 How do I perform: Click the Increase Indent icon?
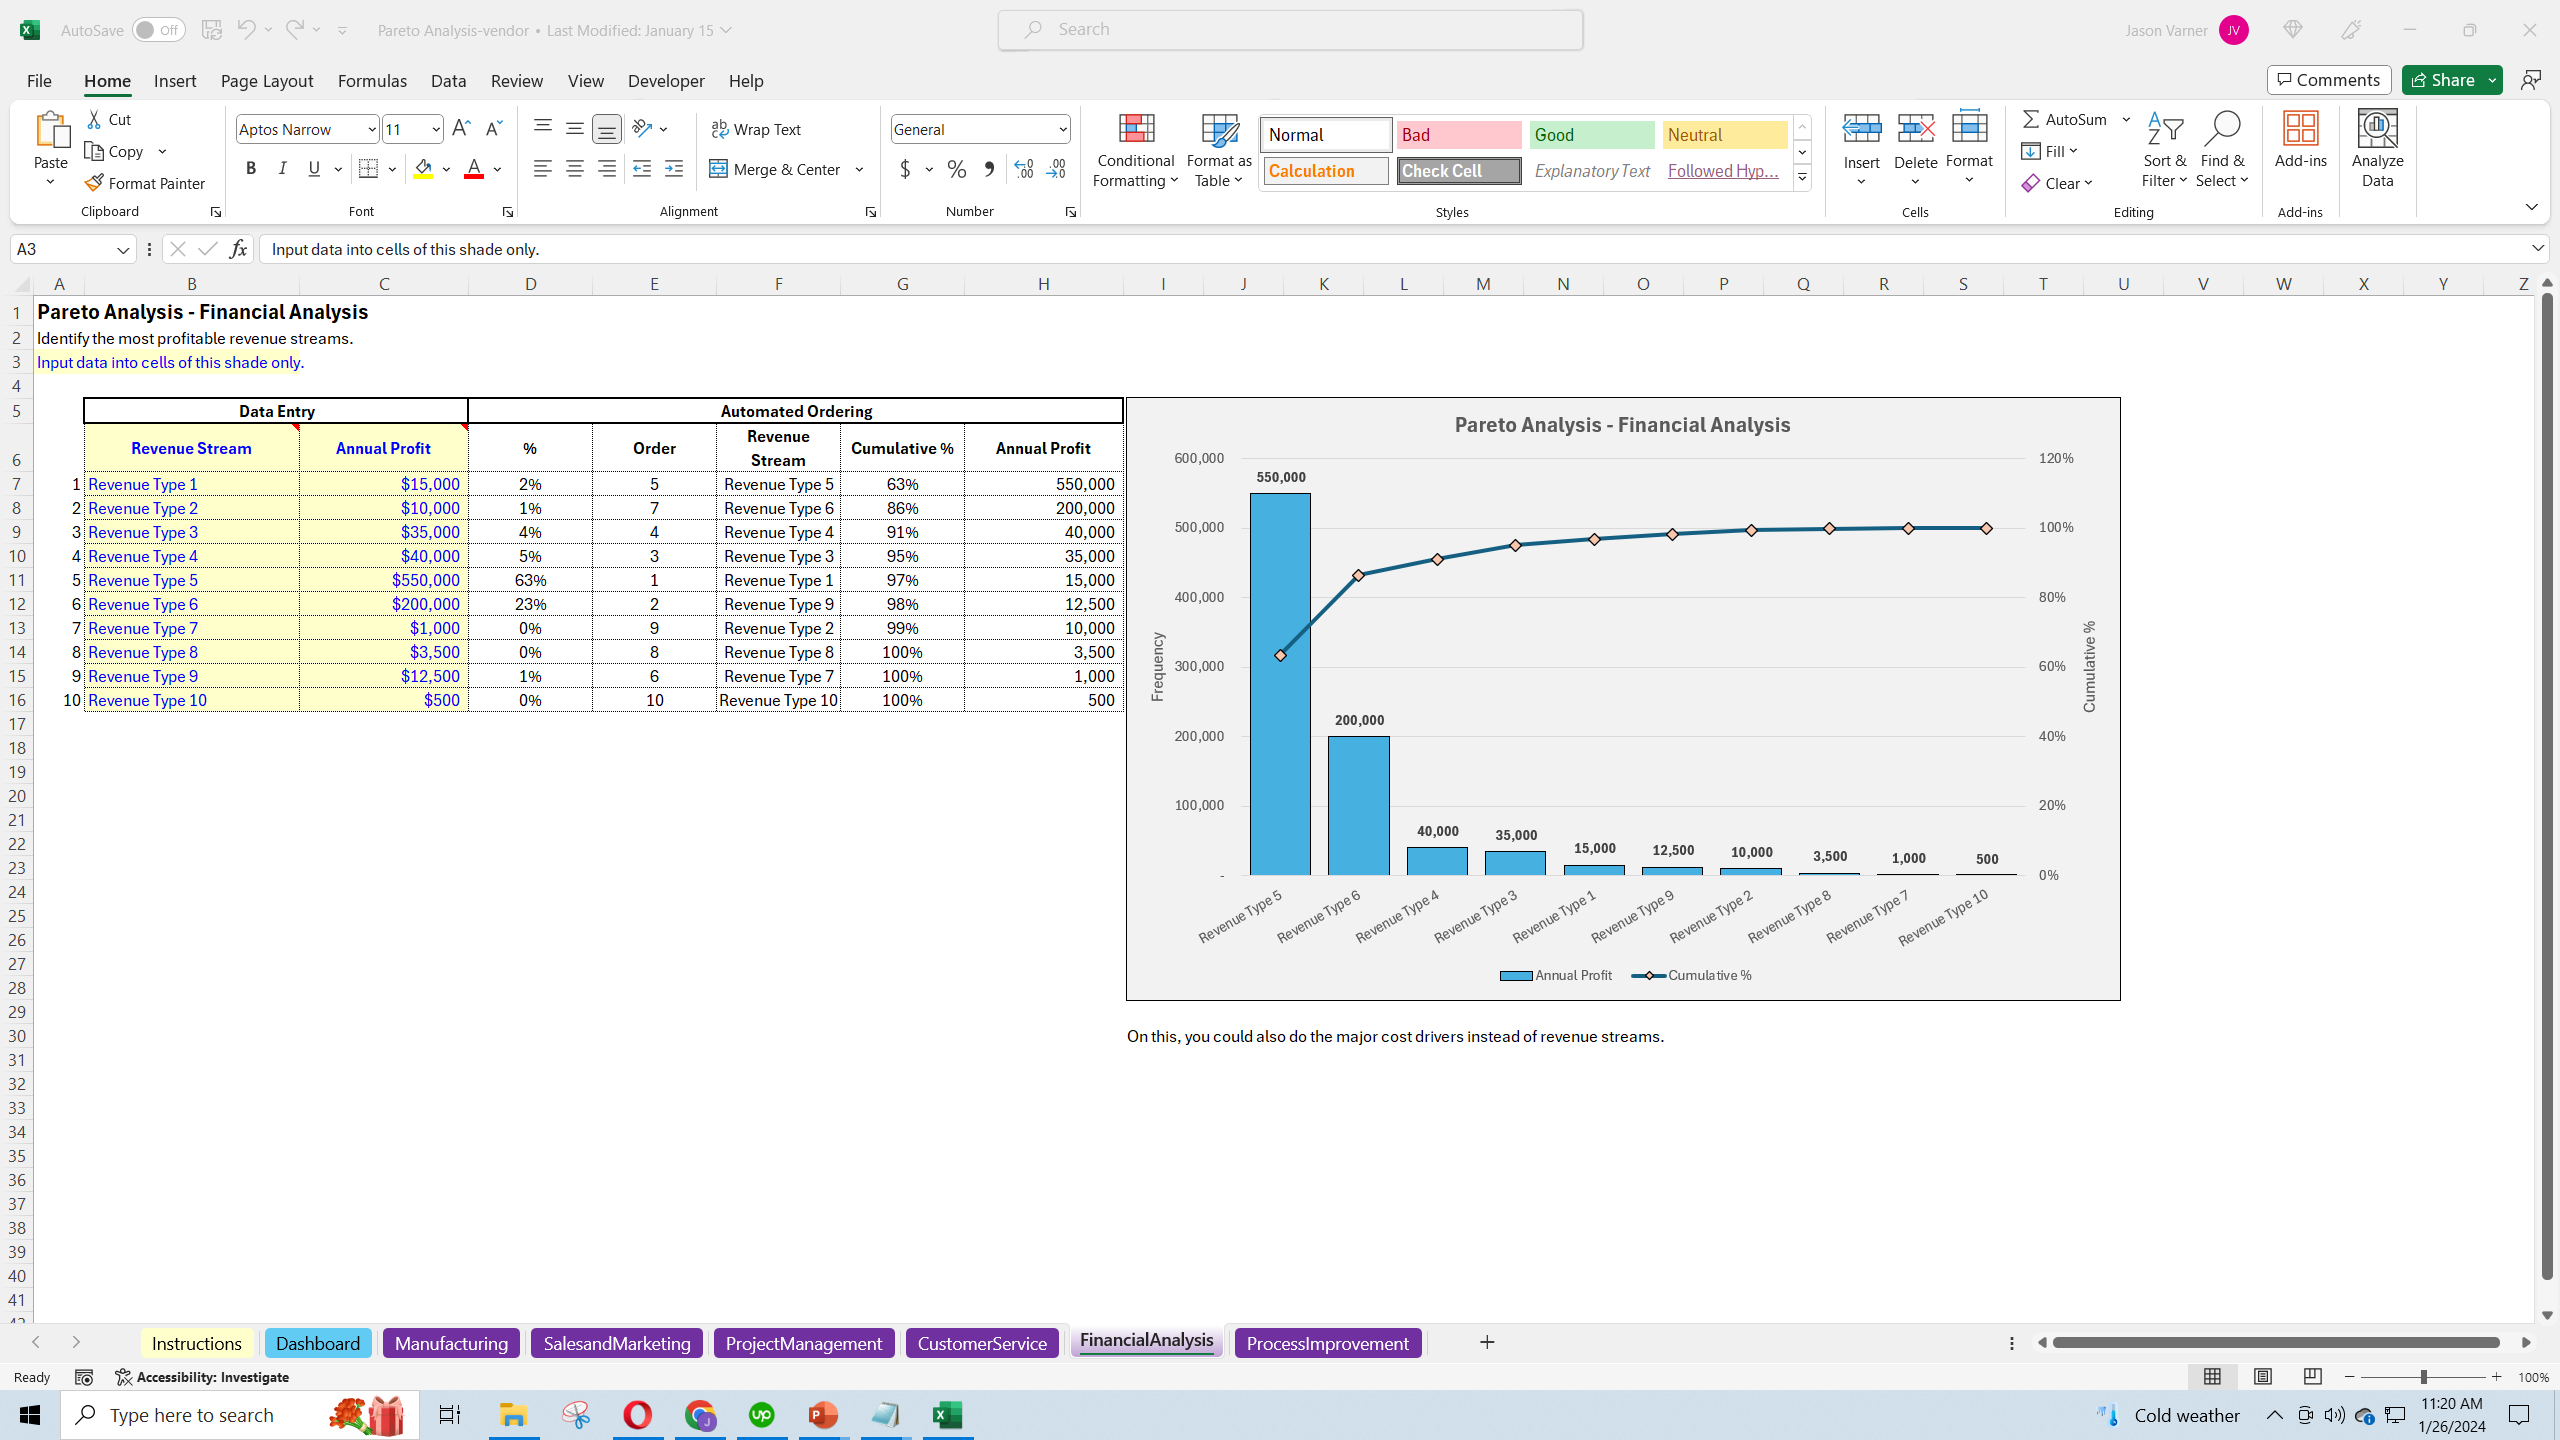point(674,169)
